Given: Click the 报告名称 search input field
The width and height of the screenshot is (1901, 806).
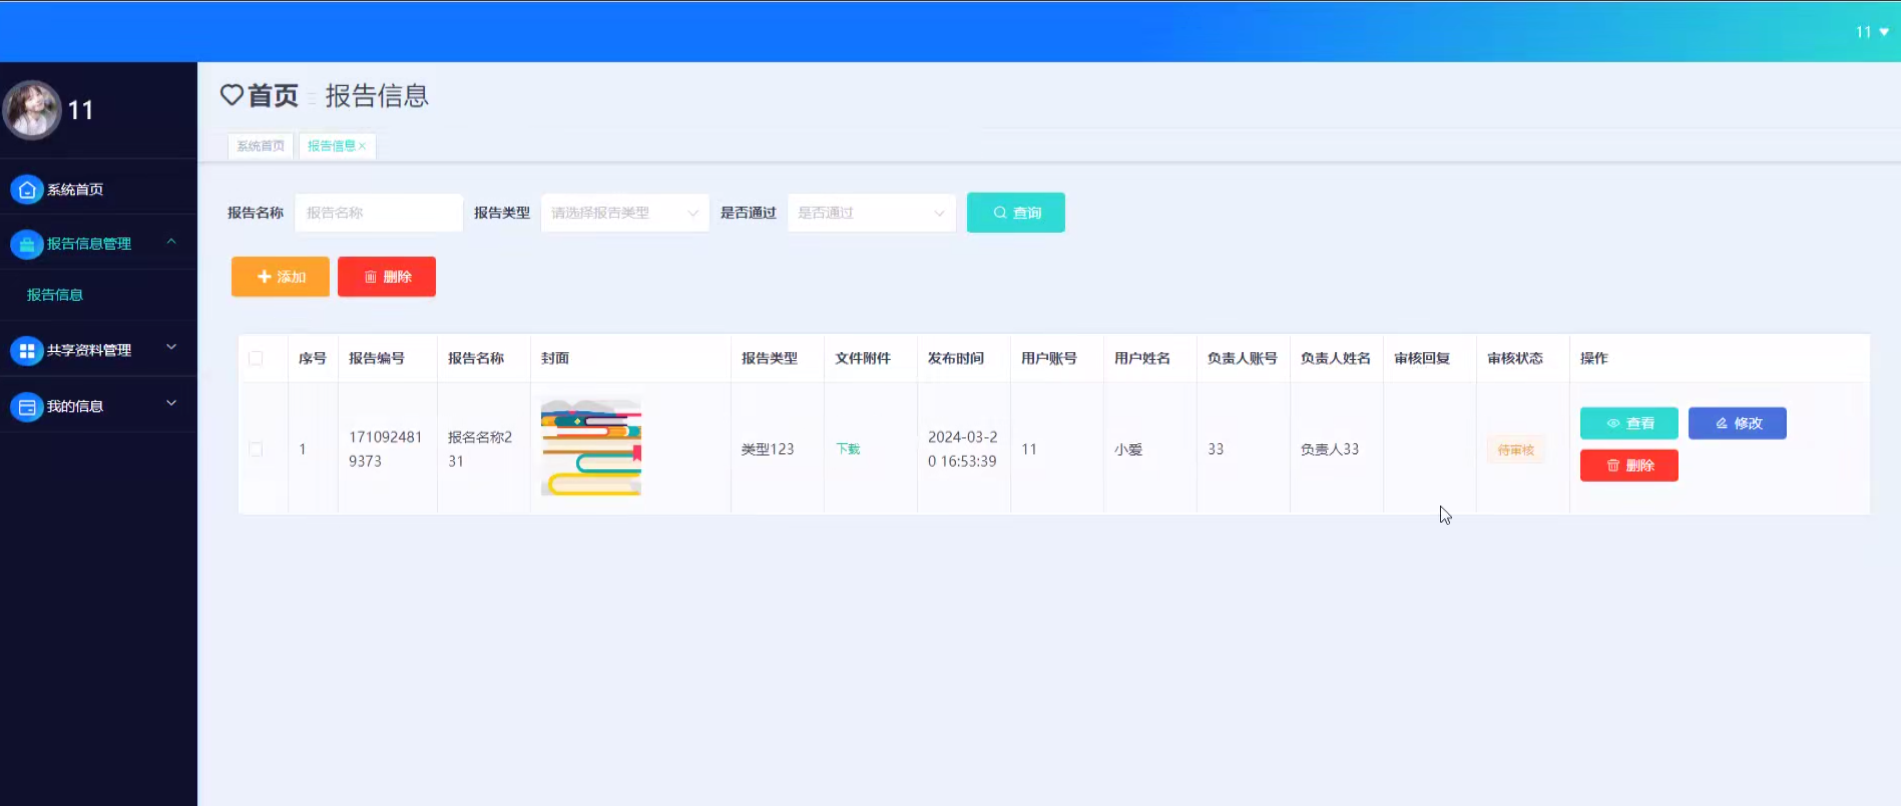Looking at the screenshot, I should click(x=379, y=213).
